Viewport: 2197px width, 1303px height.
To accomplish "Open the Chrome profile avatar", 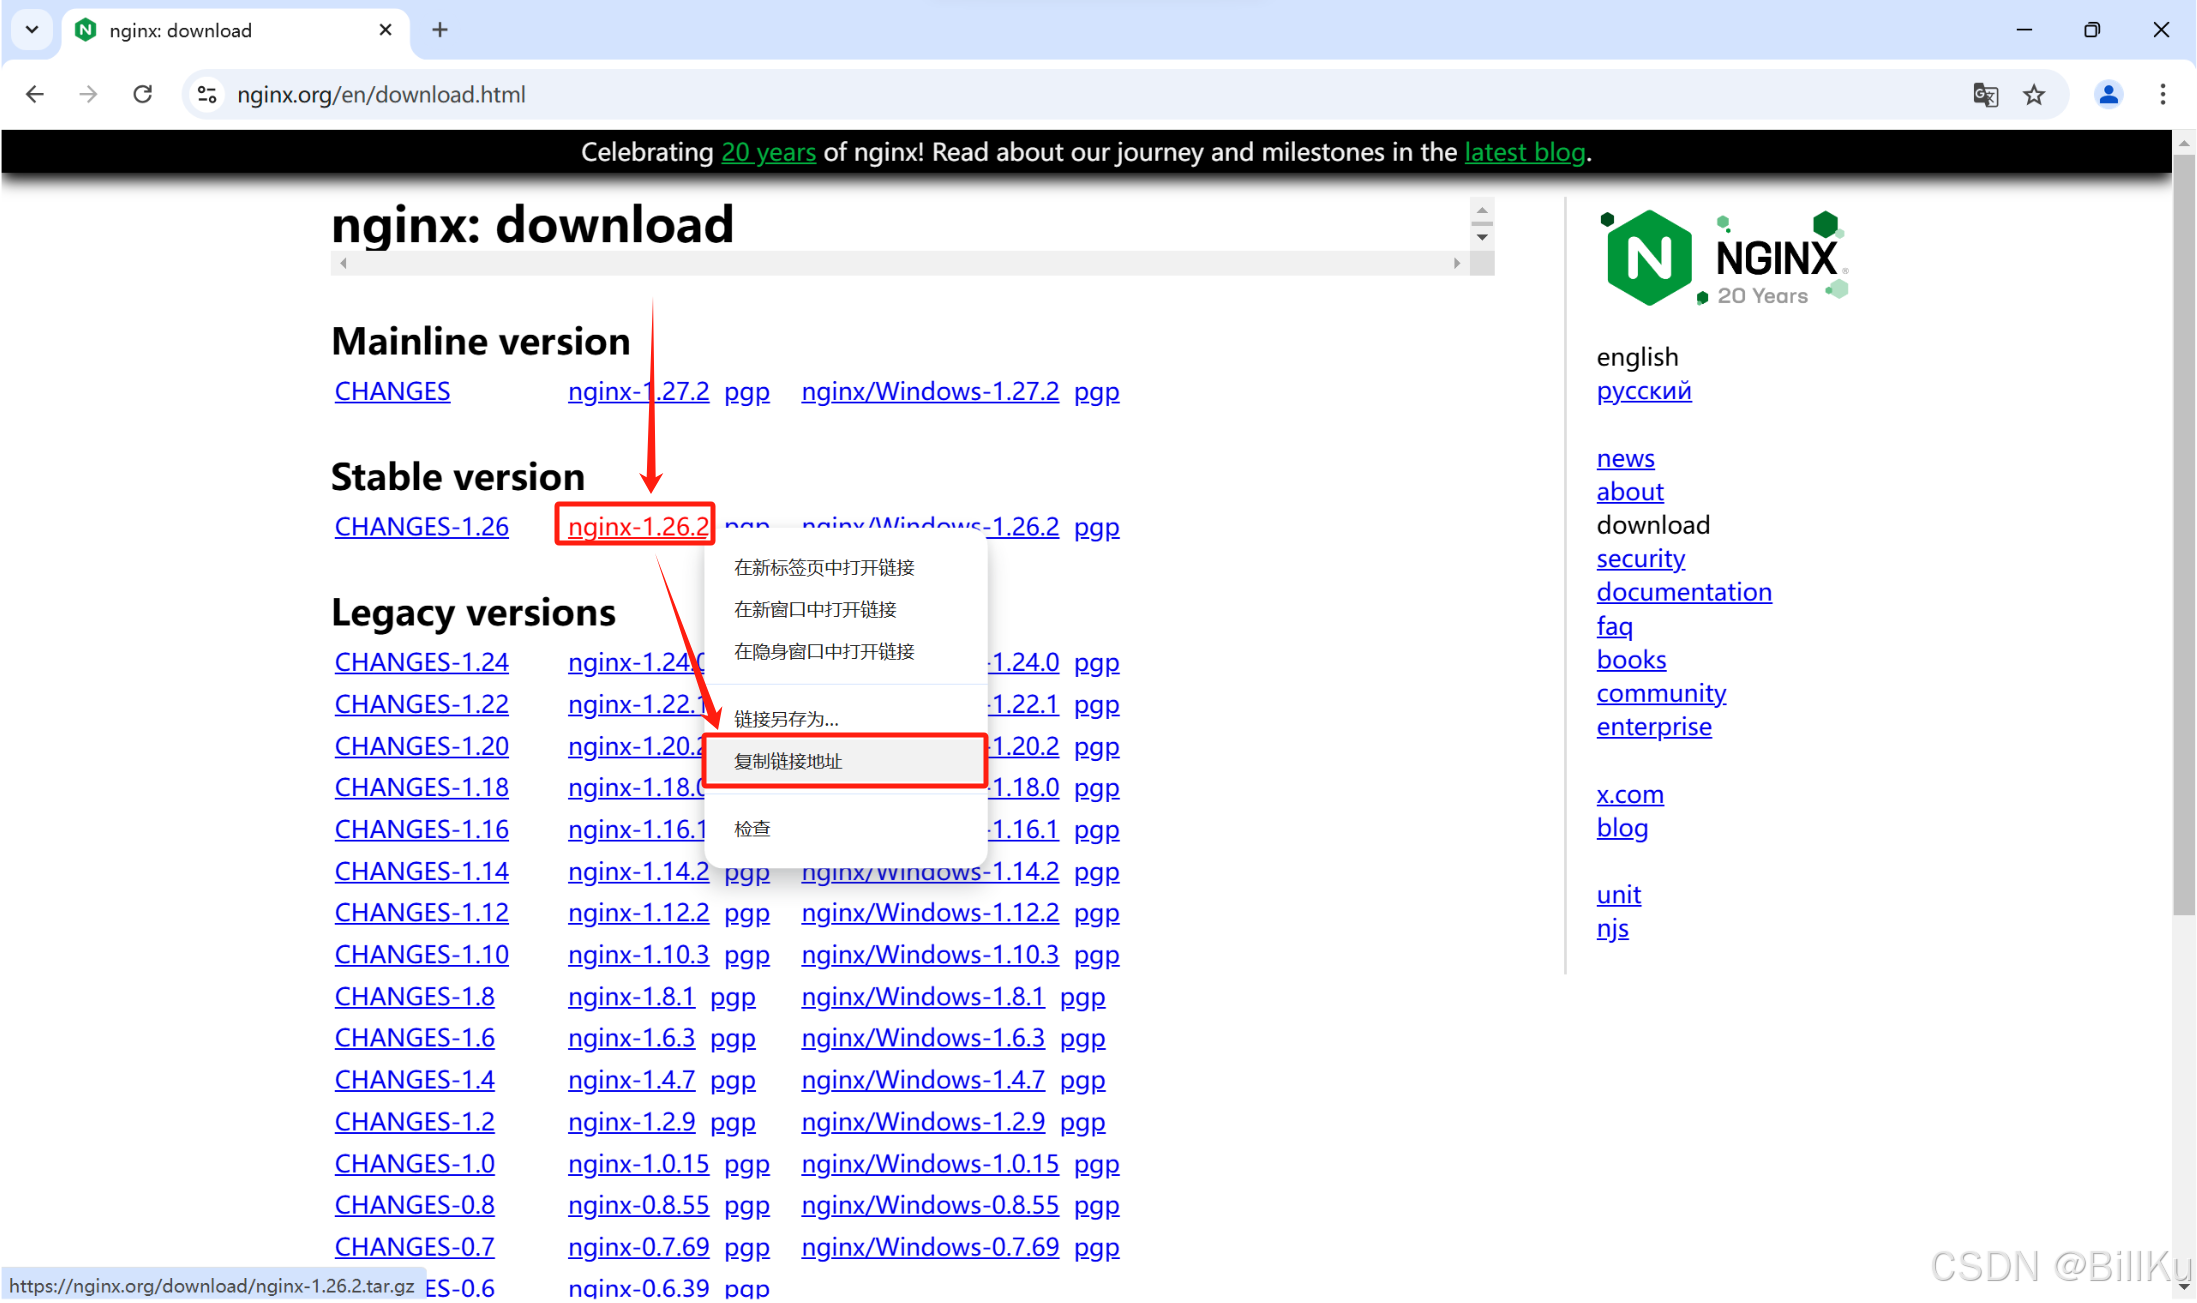I will point(2108,94).
